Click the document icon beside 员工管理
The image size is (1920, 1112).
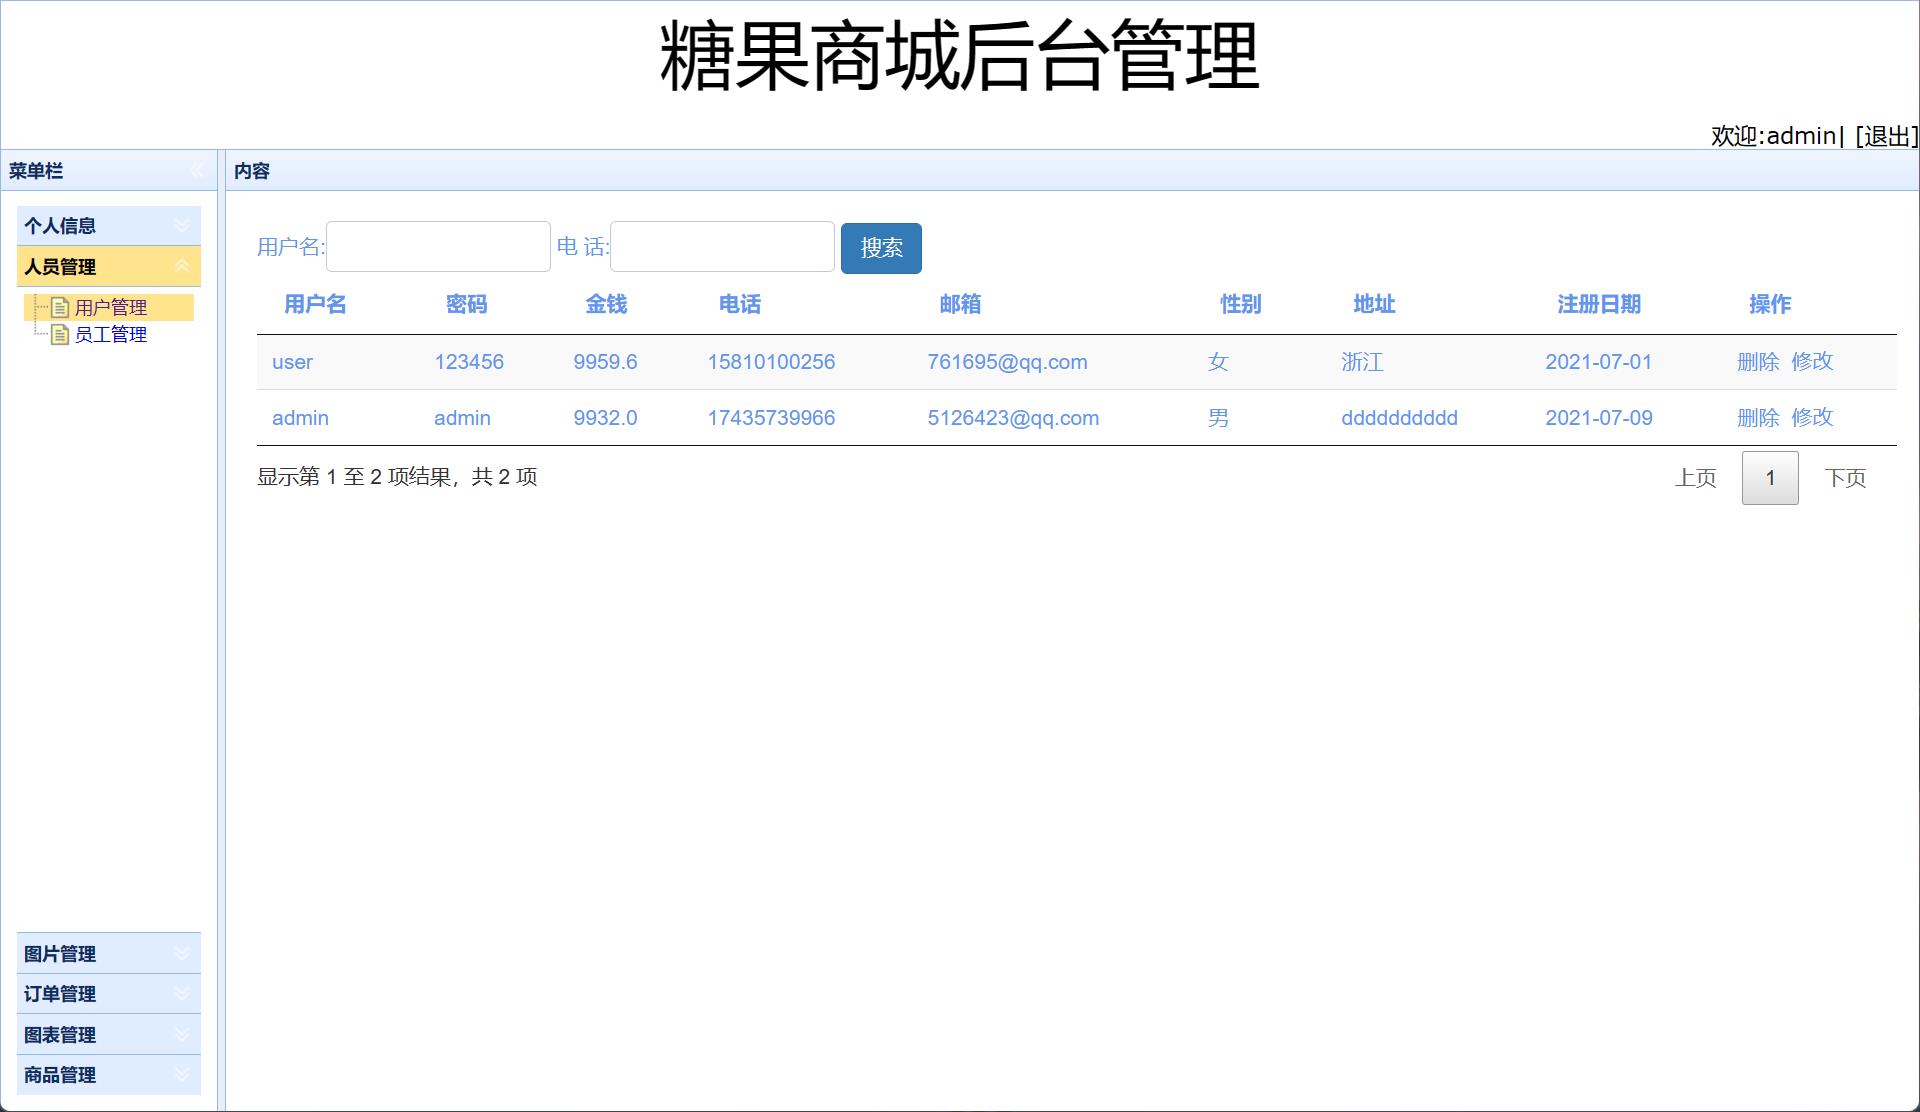(60, 335)
